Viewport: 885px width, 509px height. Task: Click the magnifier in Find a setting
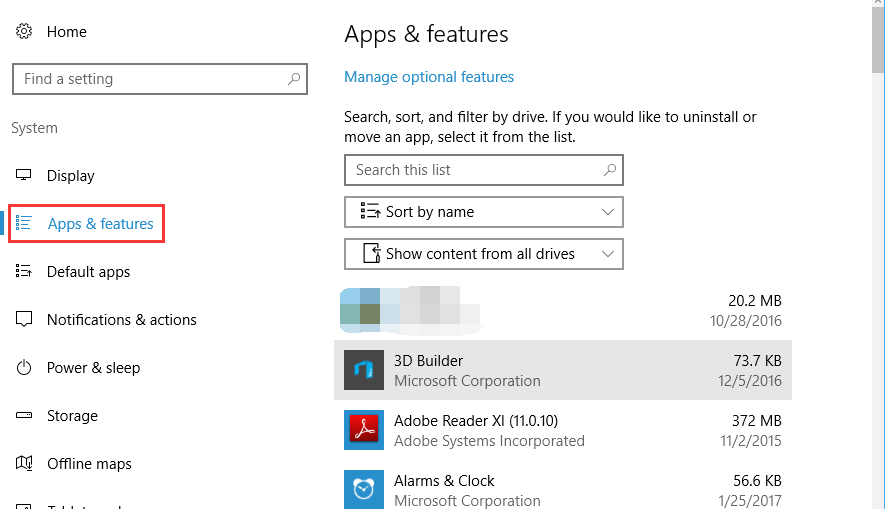click(x=293, y=79)
